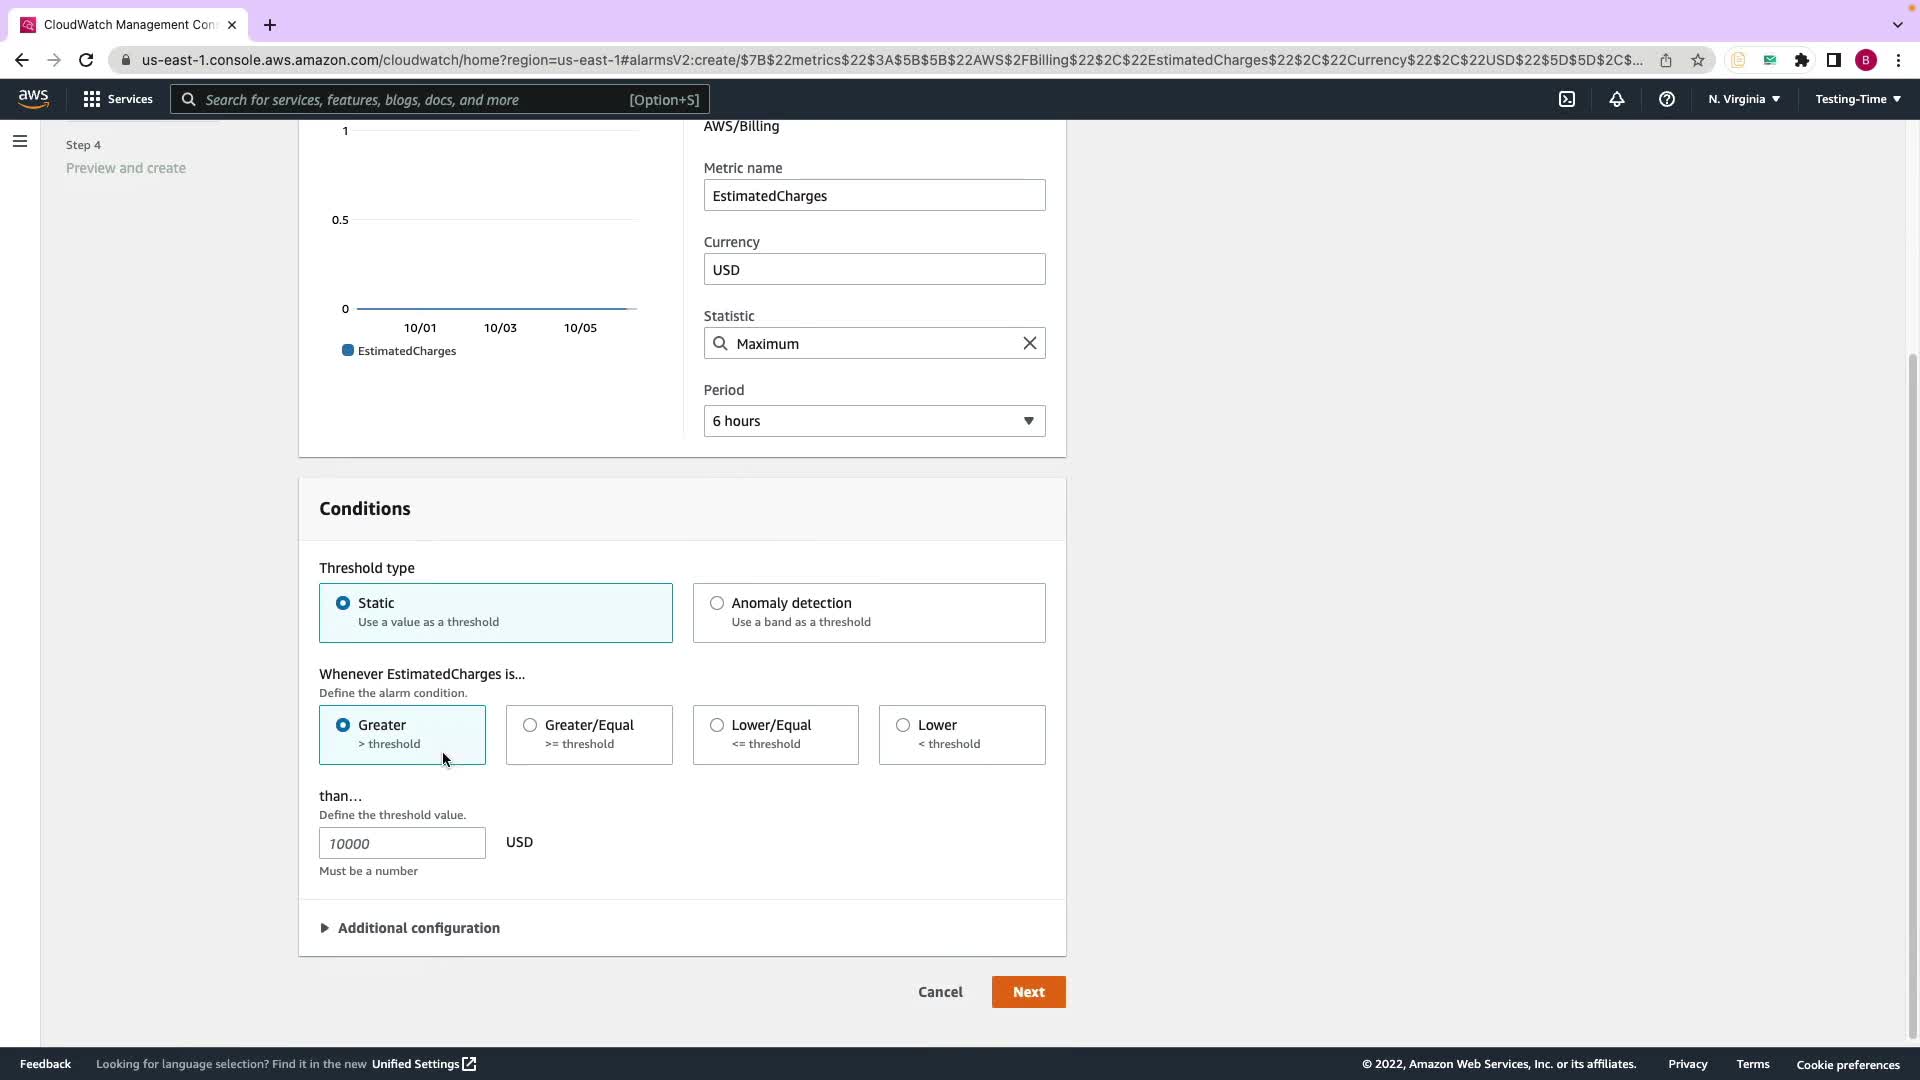Image resolution: width=1920 pixels, height=1080 pixels.
Task: Open the Period 6 hours dropdown
Action: [x=874, y=421]
